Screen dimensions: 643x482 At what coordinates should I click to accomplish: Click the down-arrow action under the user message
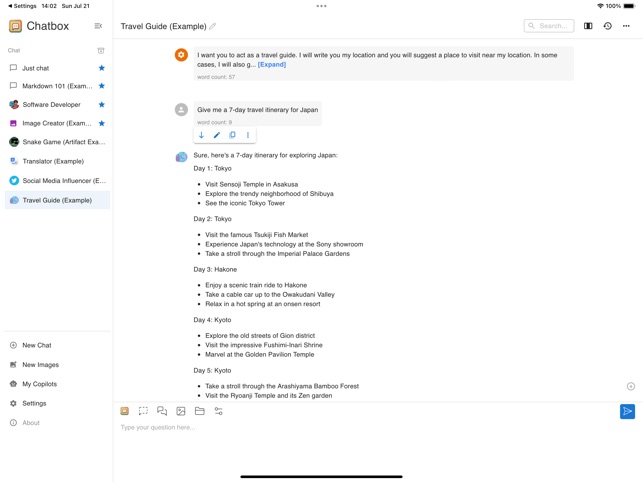[x=201, y=135]
